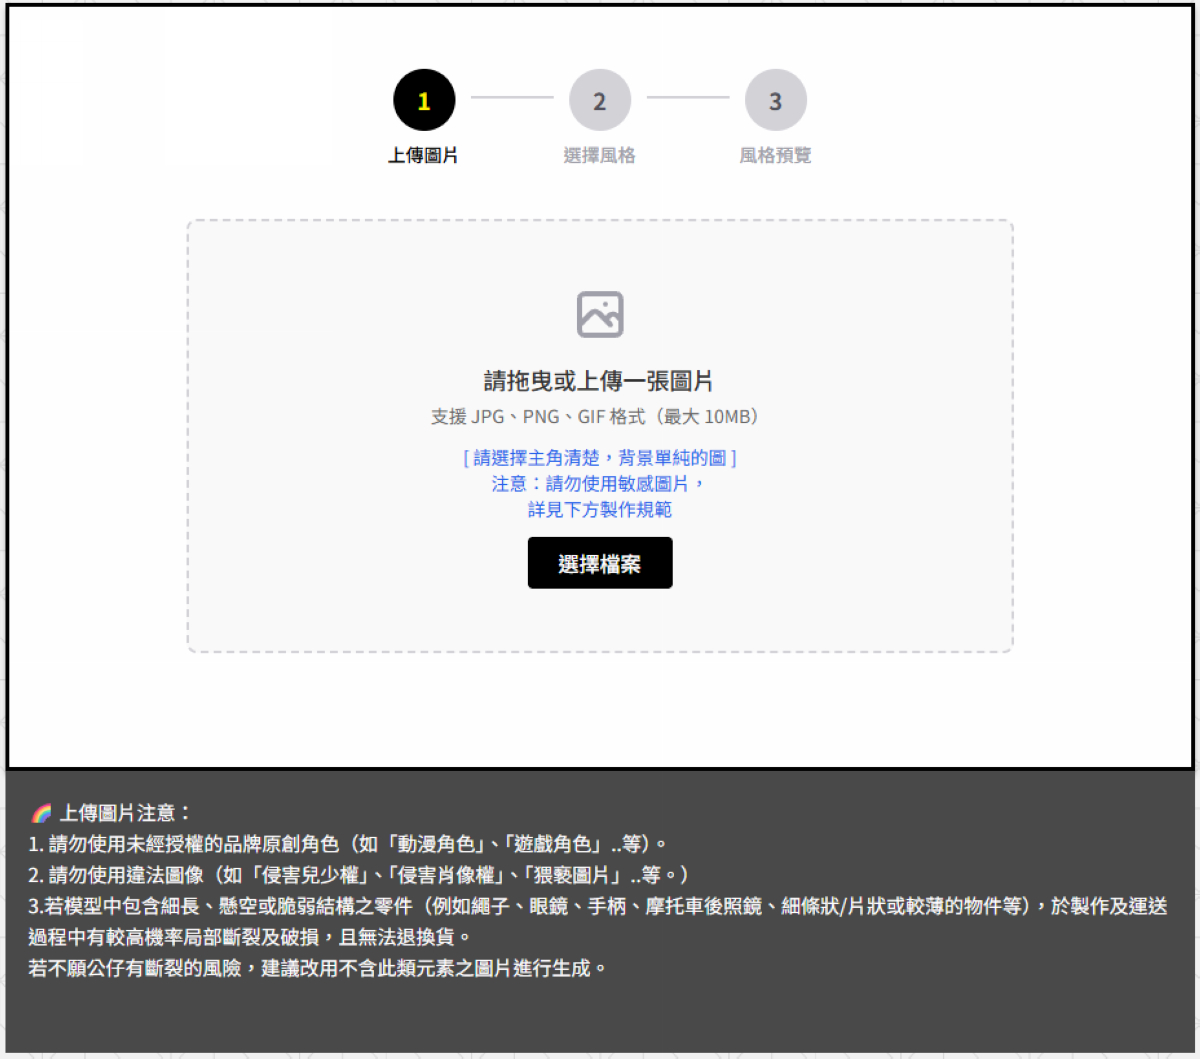Switch to the 上傳圖片 step tab
The height and width of the screenshot is (1059, 1200).
pyautogui.click(x=424, y=154)
